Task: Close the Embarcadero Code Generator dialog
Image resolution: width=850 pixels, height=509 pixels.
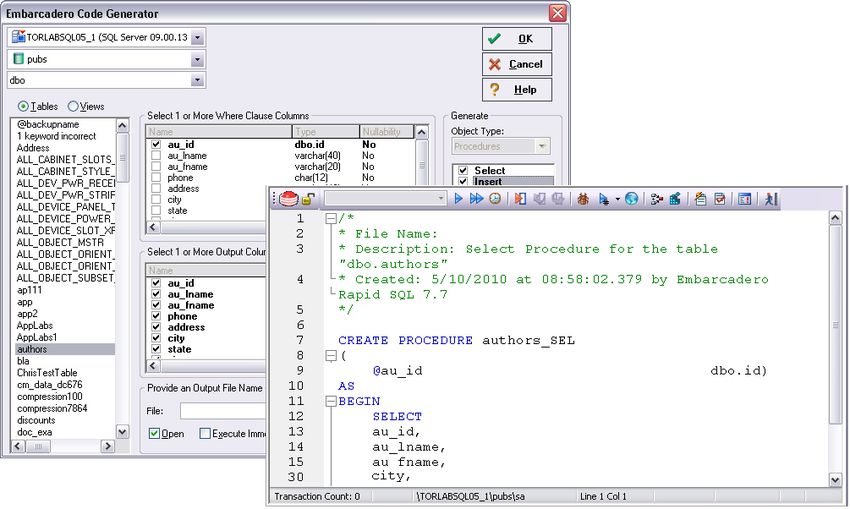Action: (x=558, y=13)
